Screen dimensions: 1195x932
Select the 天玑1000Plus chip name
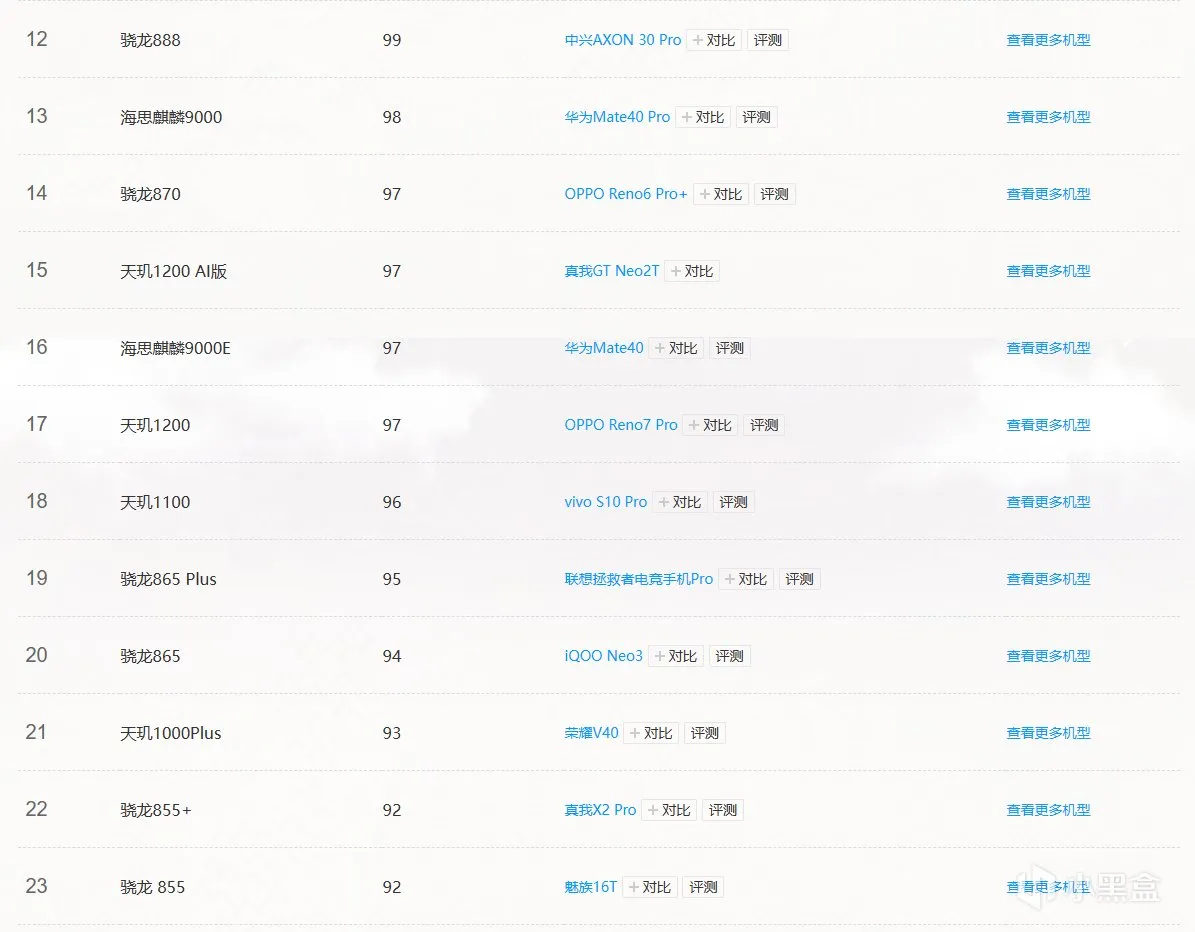(x=171, y=733)
